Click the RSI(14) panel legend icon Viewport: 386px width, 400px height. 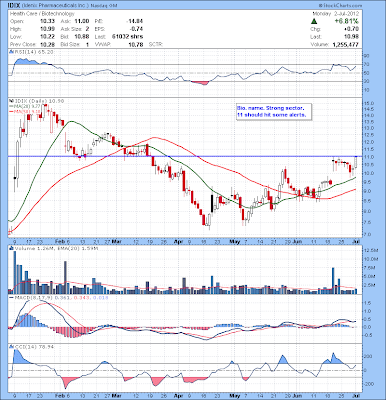11,52
